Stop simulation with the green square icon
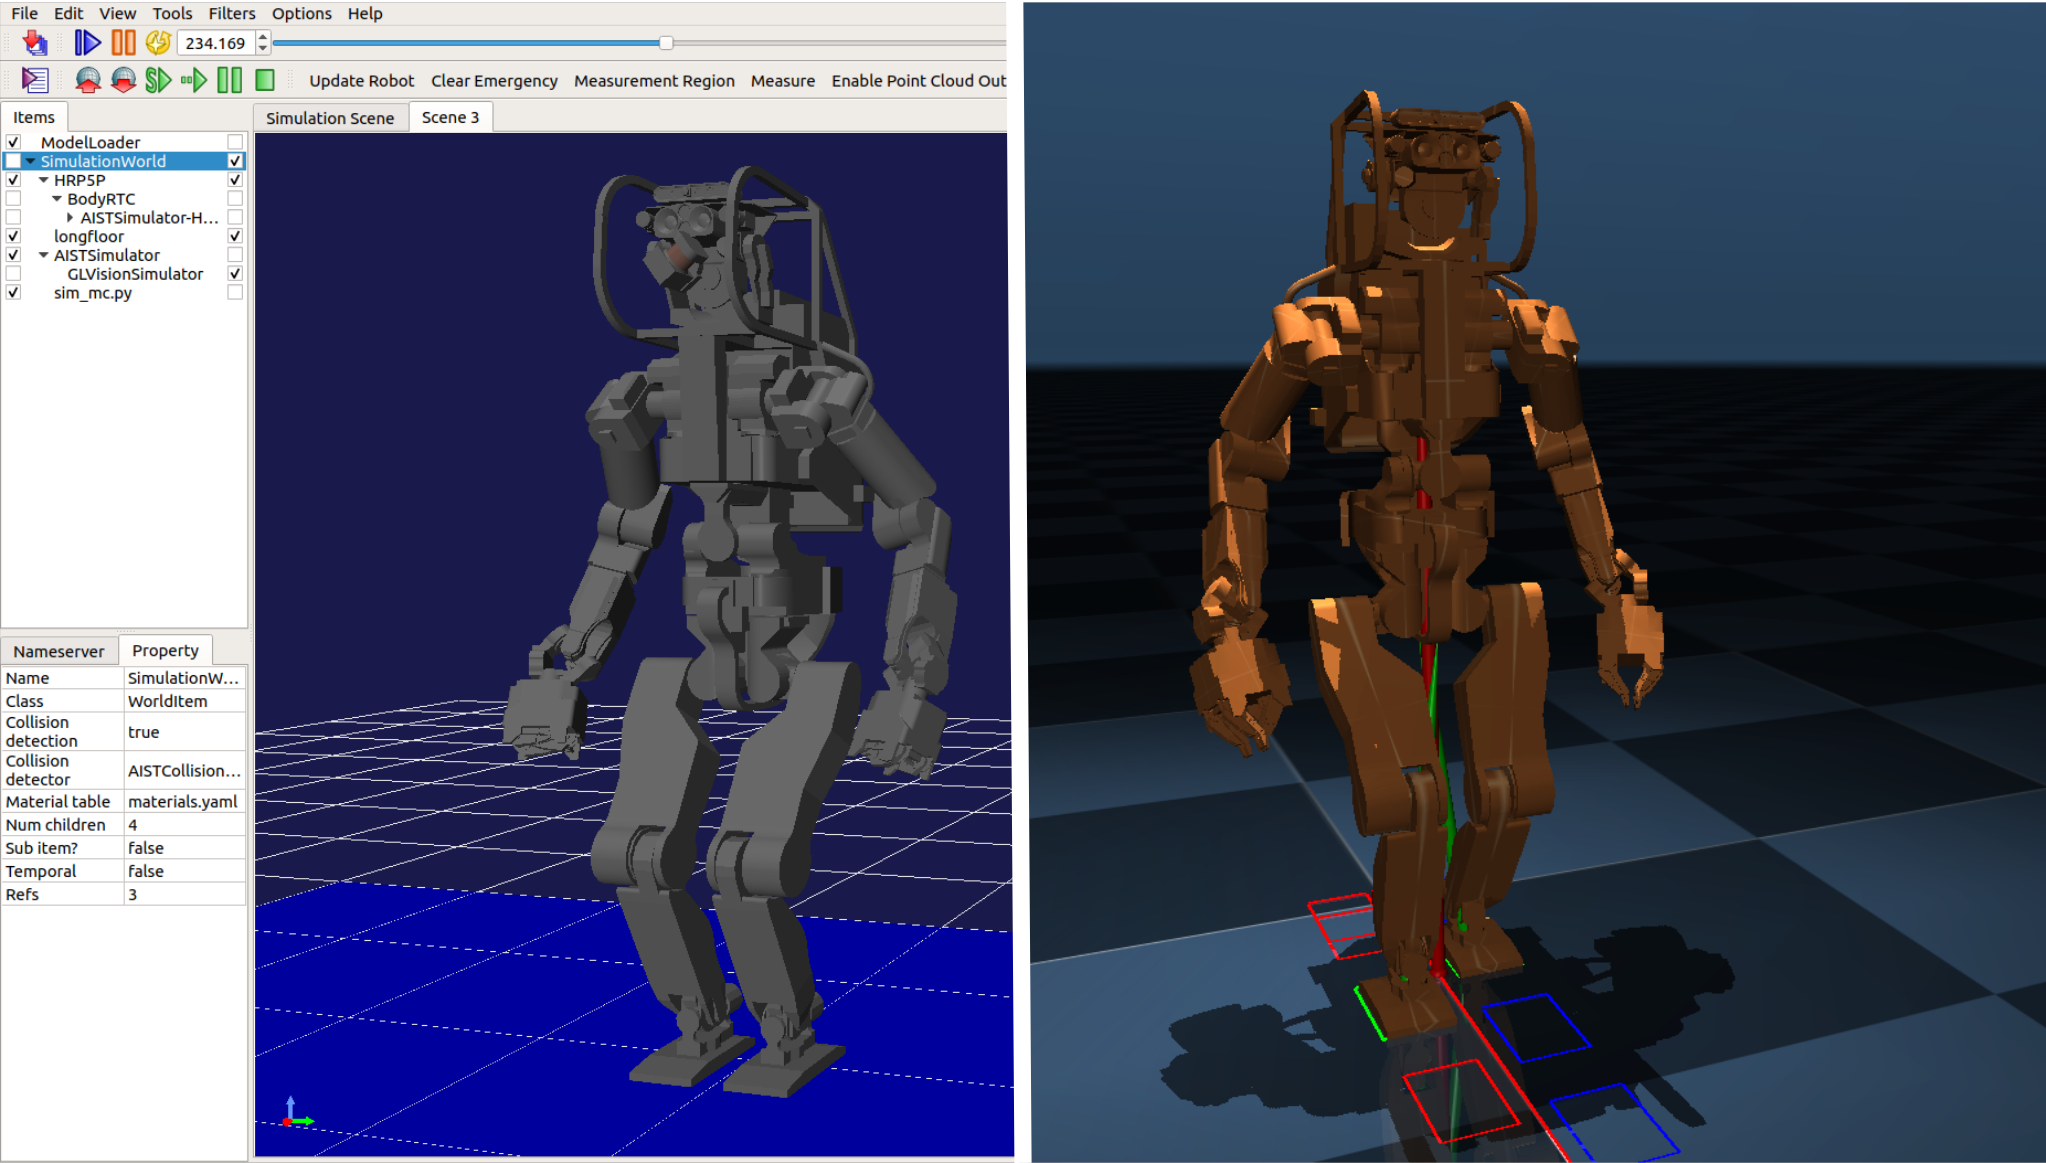This screenshot has width=2046, height=1163. [265, 80]
